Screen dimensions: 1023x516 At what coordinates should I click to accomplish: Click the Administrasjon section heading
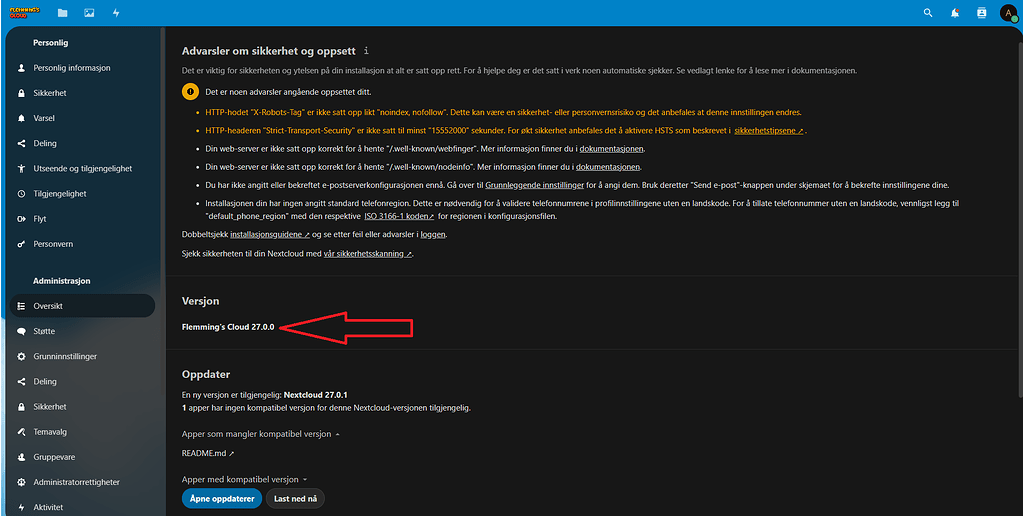coord(61,281)
